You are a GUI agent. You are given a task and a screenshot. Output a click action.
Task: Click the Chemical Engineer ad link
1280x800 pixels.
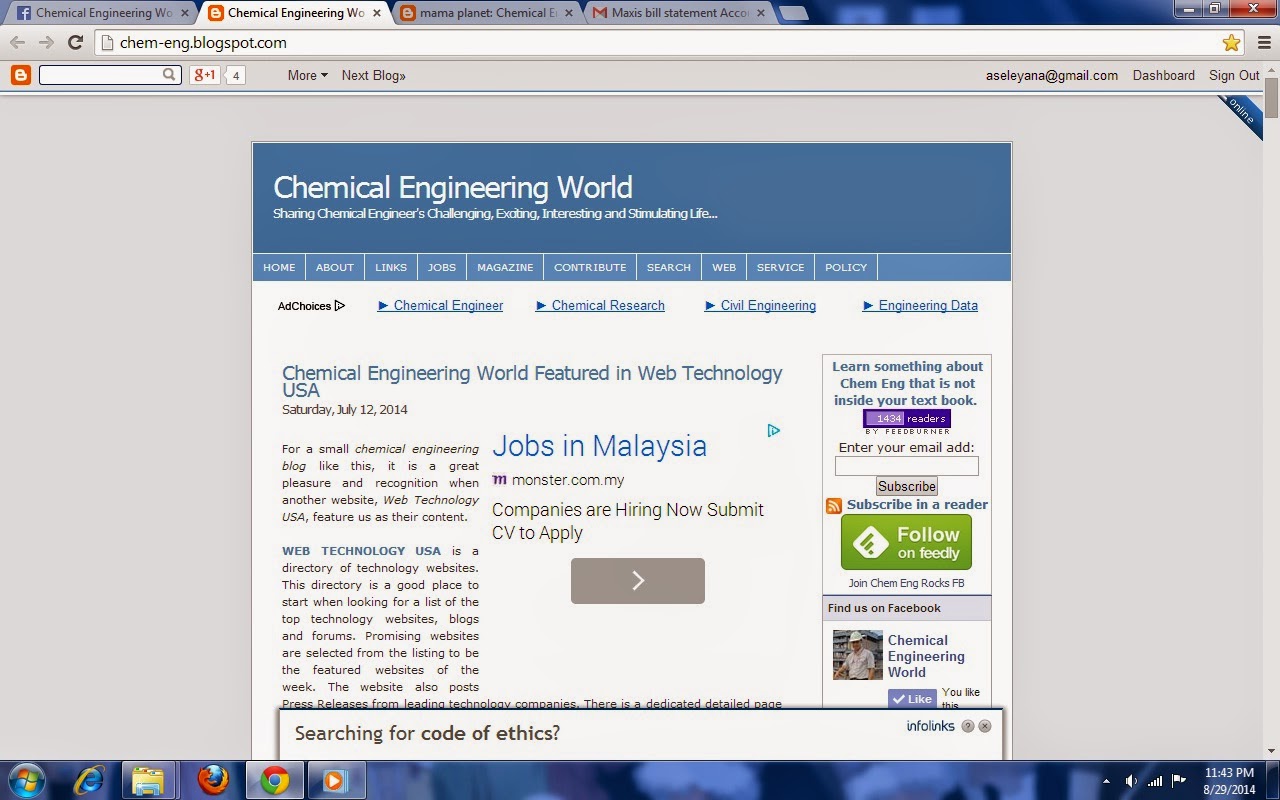point(440,306)
